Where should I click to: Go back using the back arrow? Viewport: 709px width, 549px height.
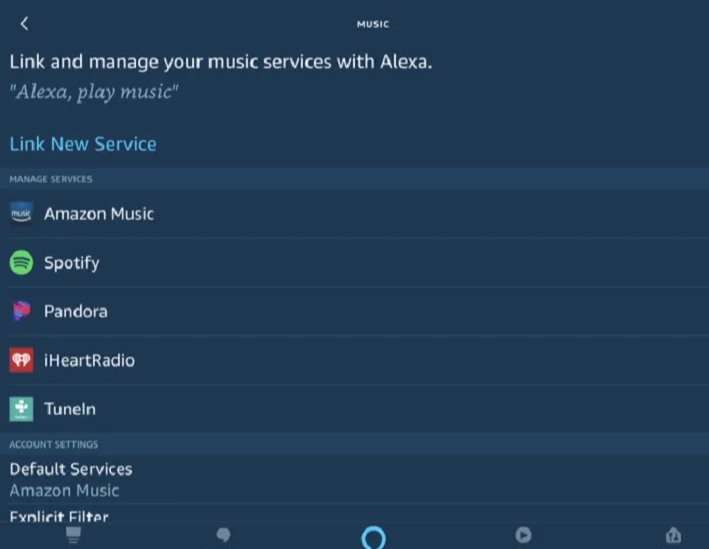point(24,24)
